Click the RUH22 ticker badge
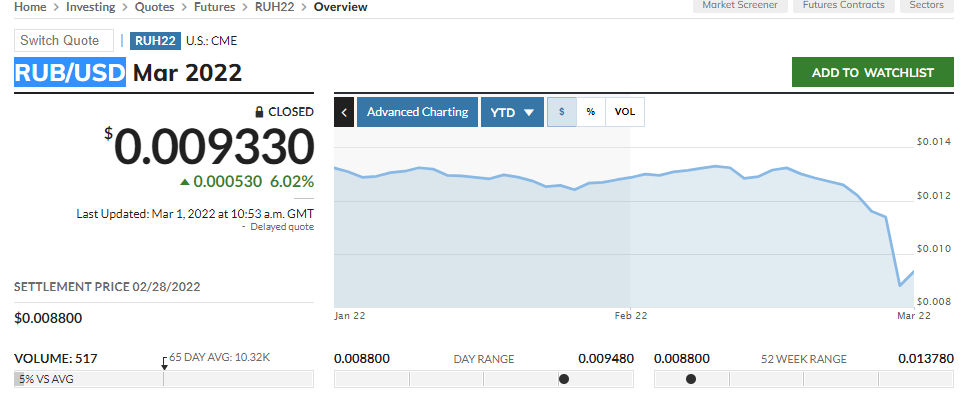 click(x=155, y=41)
